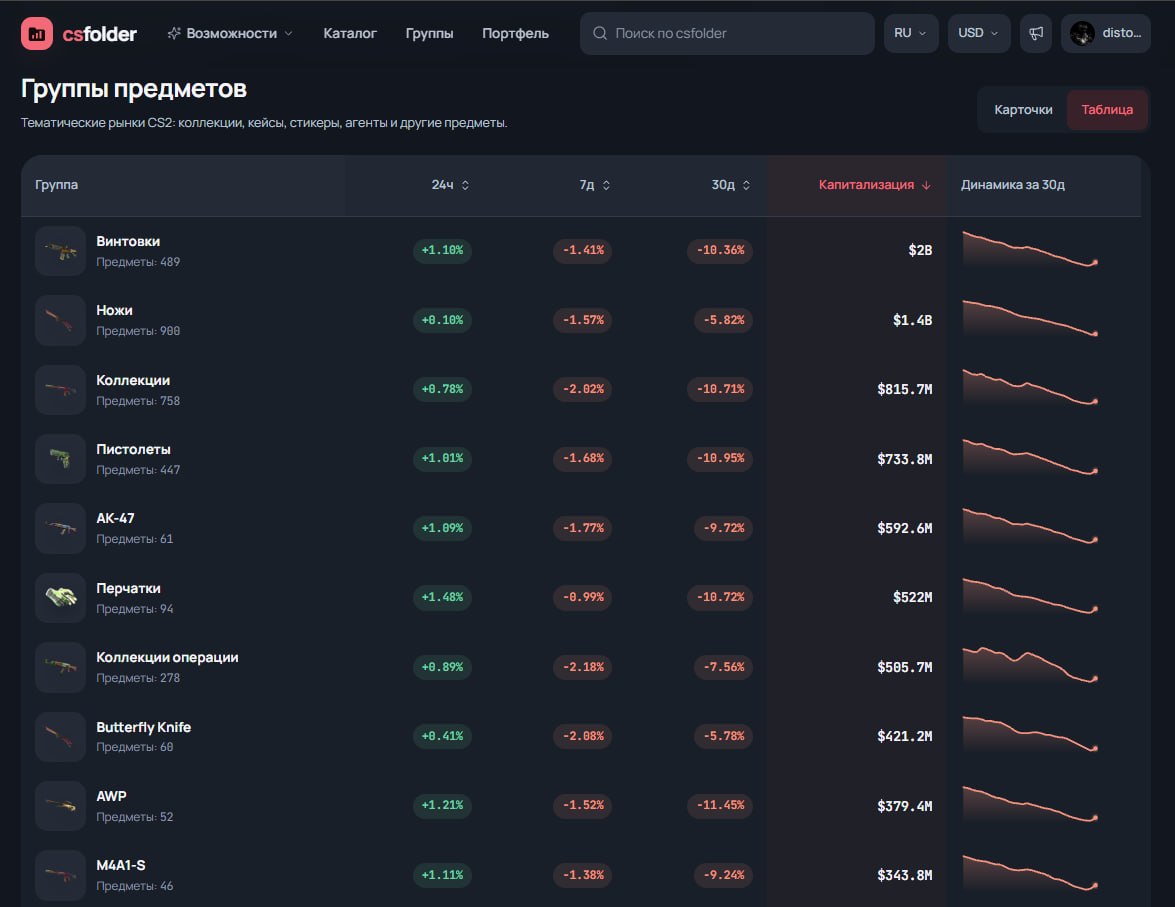Click the -1.57% Ножи 7d badge
This screenshot has width=1175, height=907.
point(583,320)
